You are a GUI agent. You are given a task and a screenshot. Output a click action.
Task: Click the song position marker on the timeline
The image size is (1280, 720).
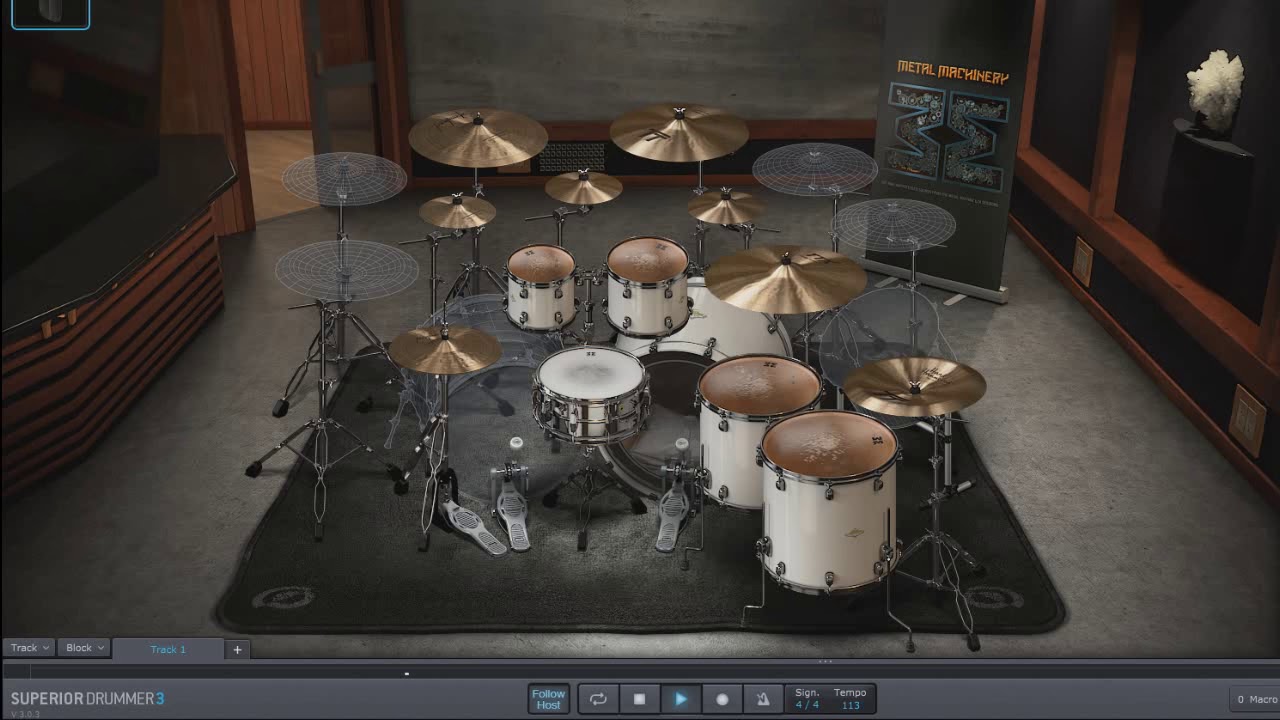coord(407,674)
